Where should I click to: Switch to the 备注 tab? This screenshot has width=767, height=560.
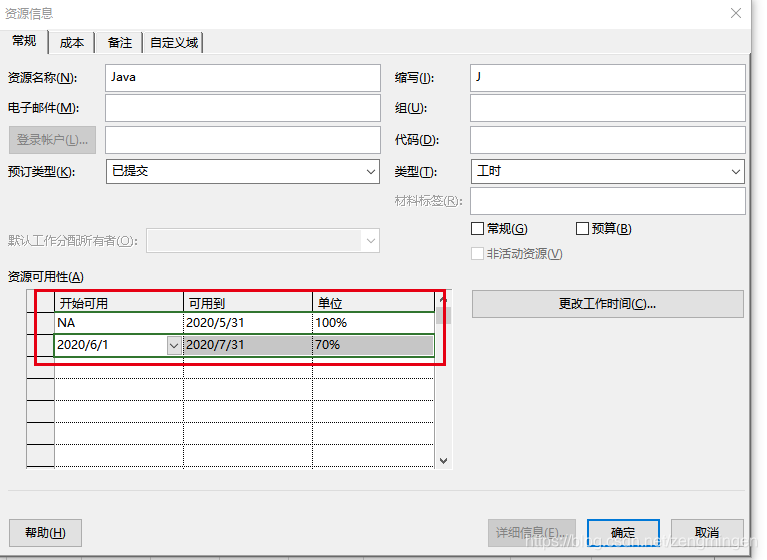119,43
